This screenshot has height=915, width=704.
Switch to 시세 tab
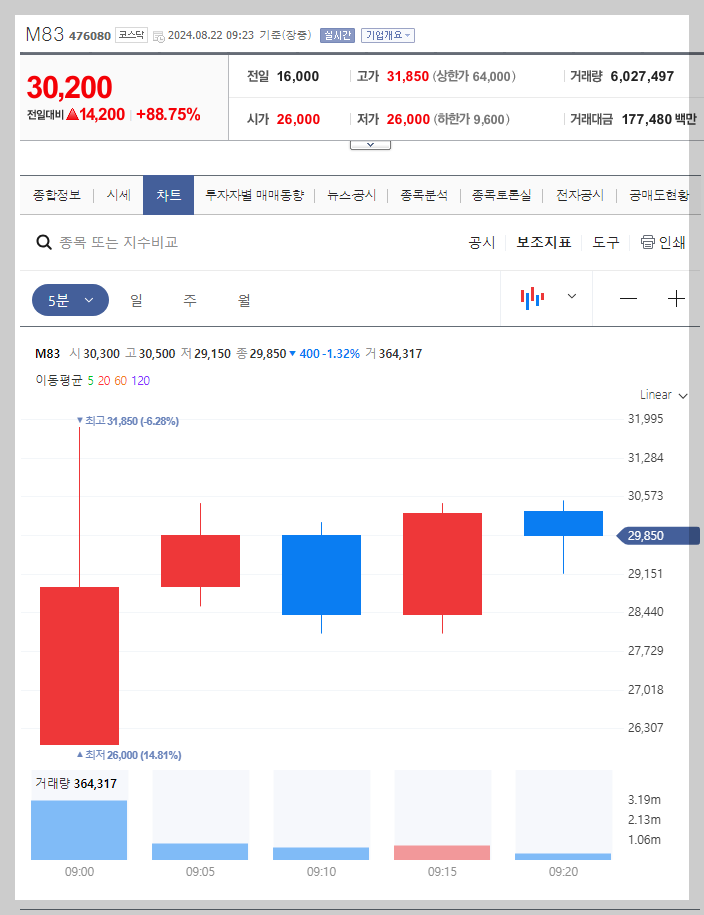(x=119, y=195)
